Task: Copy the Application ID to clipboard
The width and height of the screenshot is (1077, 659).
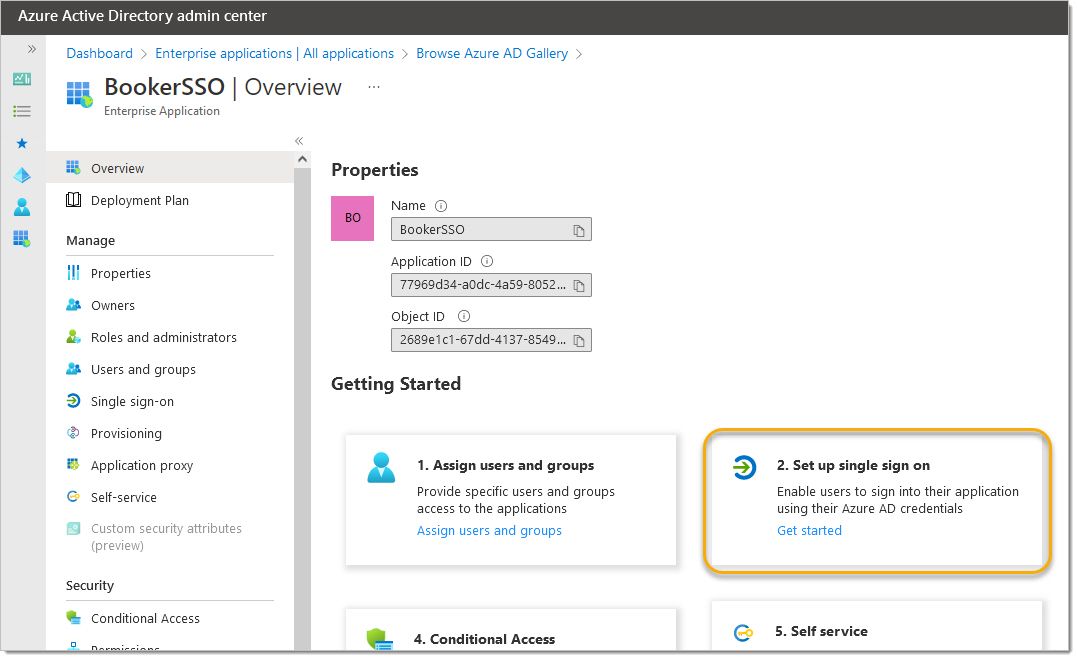Action: 578,286
